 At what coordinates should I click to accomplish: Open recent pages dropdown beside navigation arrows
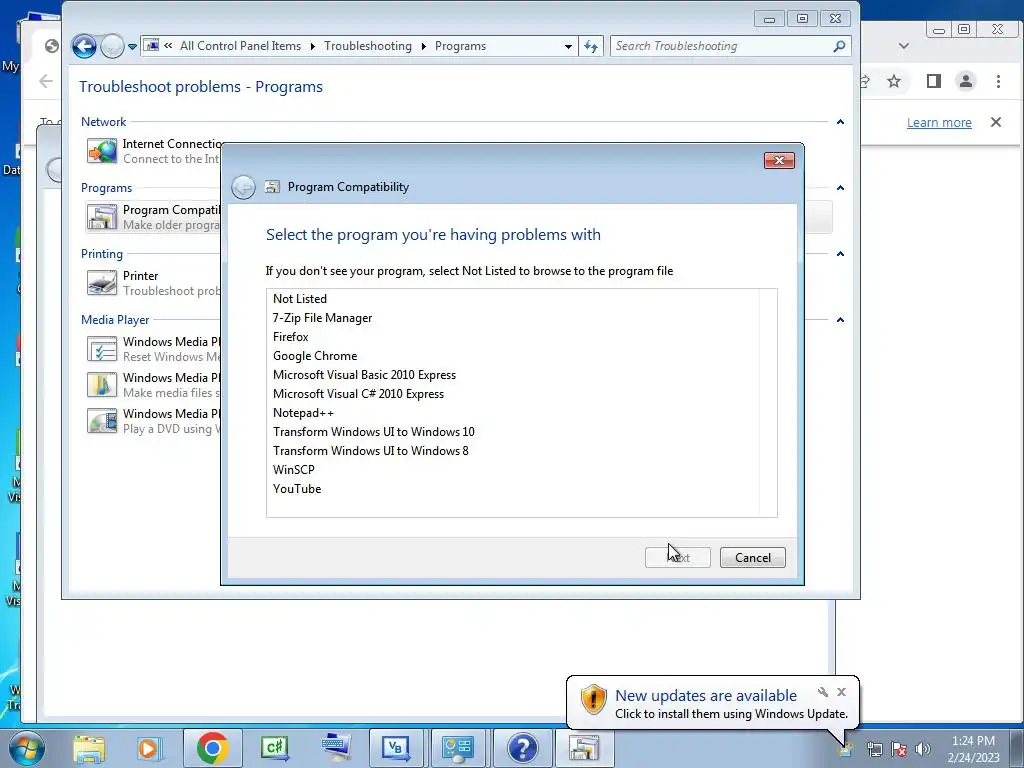132,46
